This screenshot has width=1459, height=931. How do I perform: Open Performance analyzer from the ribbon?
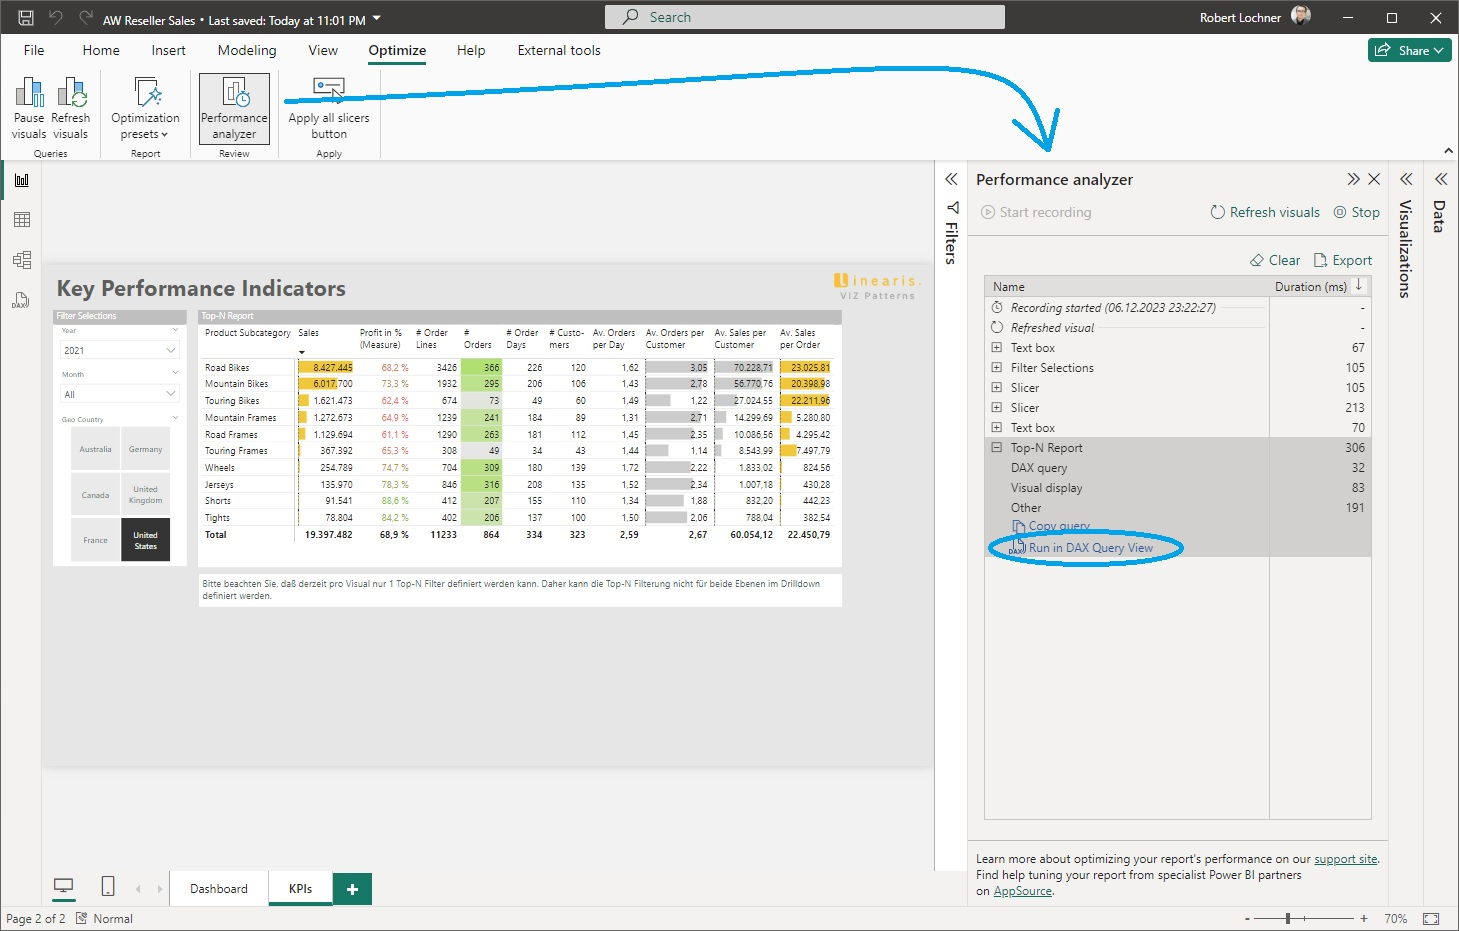pos(233,108)
